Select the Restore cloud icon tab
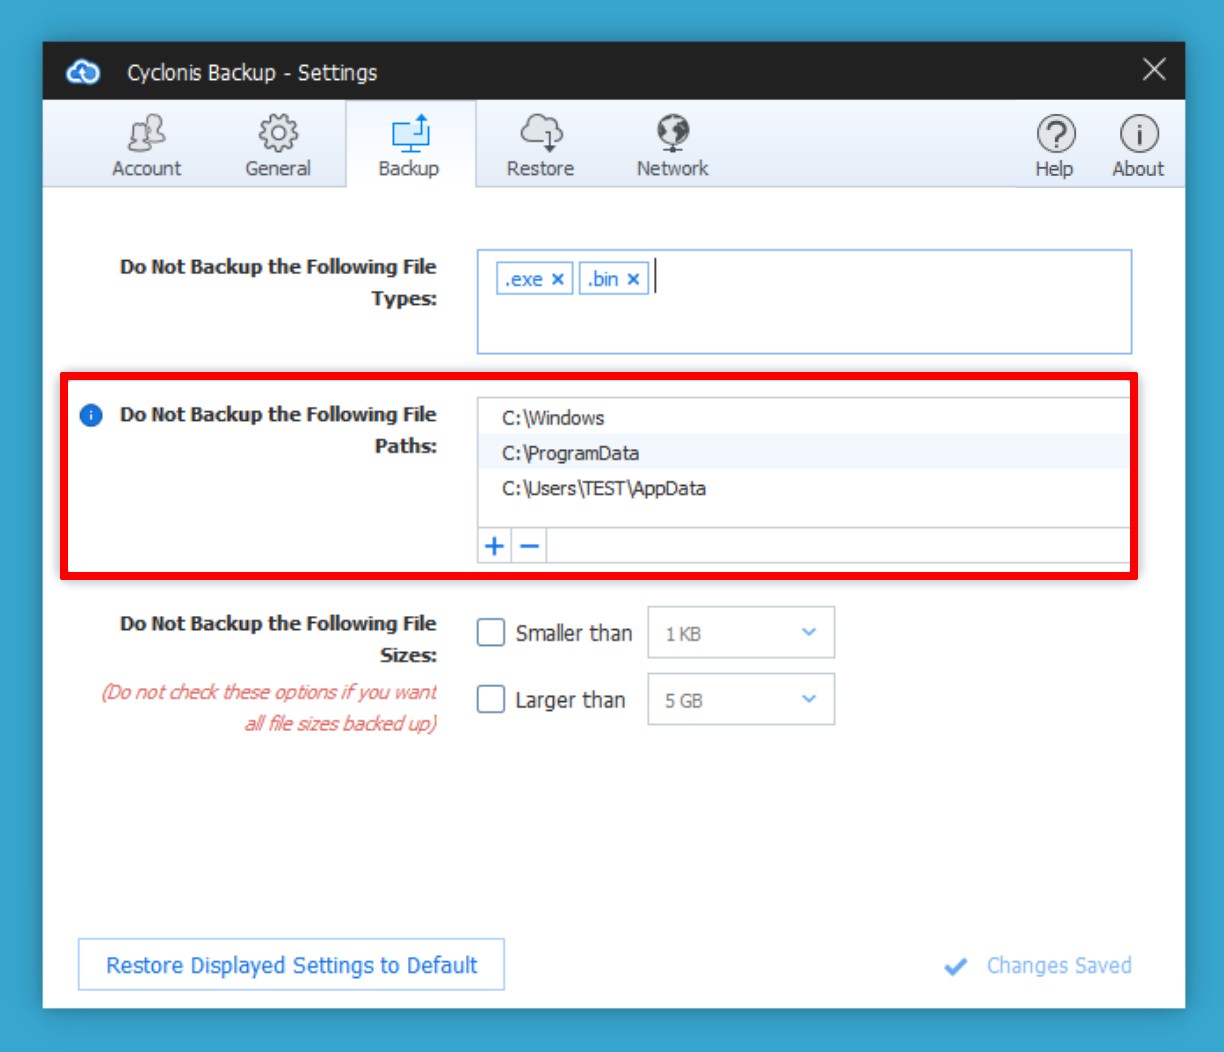 [540, 133]
